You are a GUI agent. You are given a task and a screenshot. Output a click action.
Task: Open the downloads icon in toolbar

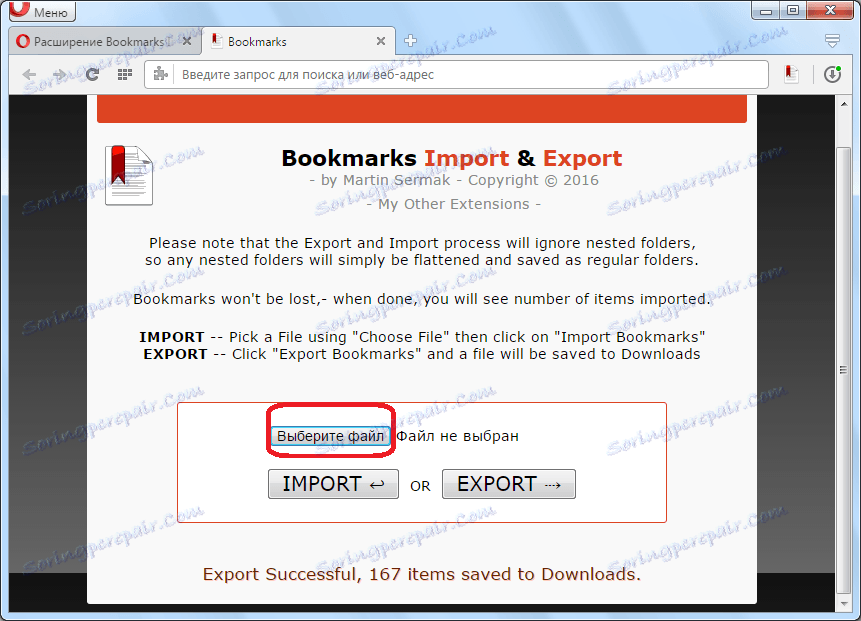point(832,74)
